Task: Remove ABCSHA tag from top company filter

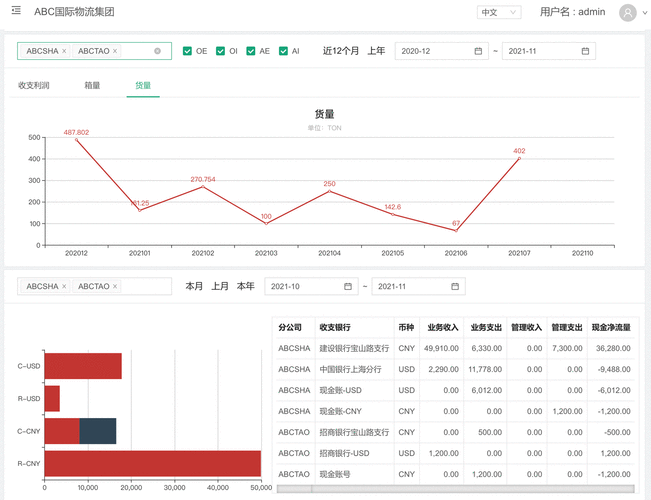Action: click(x=64, y=51)
